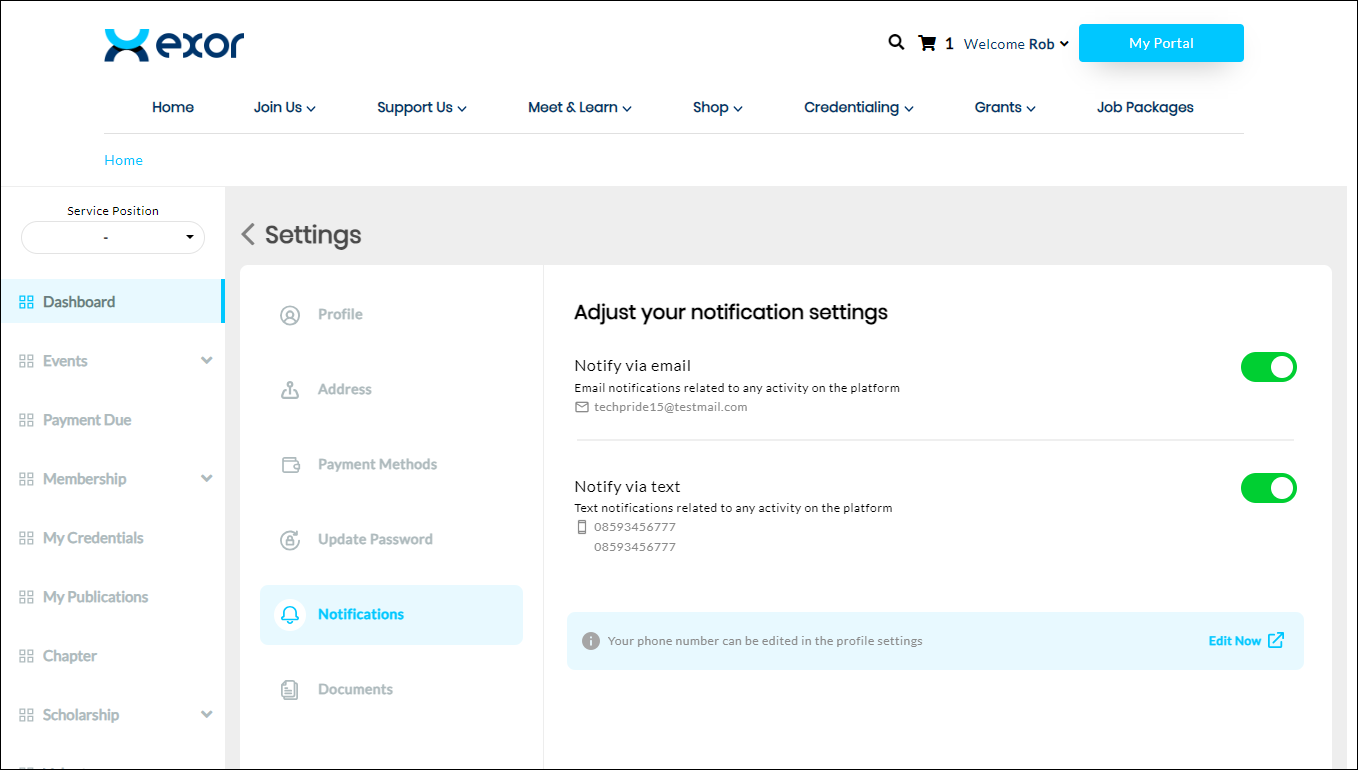This screenshot has height=770, width=1358.
Task: Click the Address location pin icon
Action: [290, 390]
